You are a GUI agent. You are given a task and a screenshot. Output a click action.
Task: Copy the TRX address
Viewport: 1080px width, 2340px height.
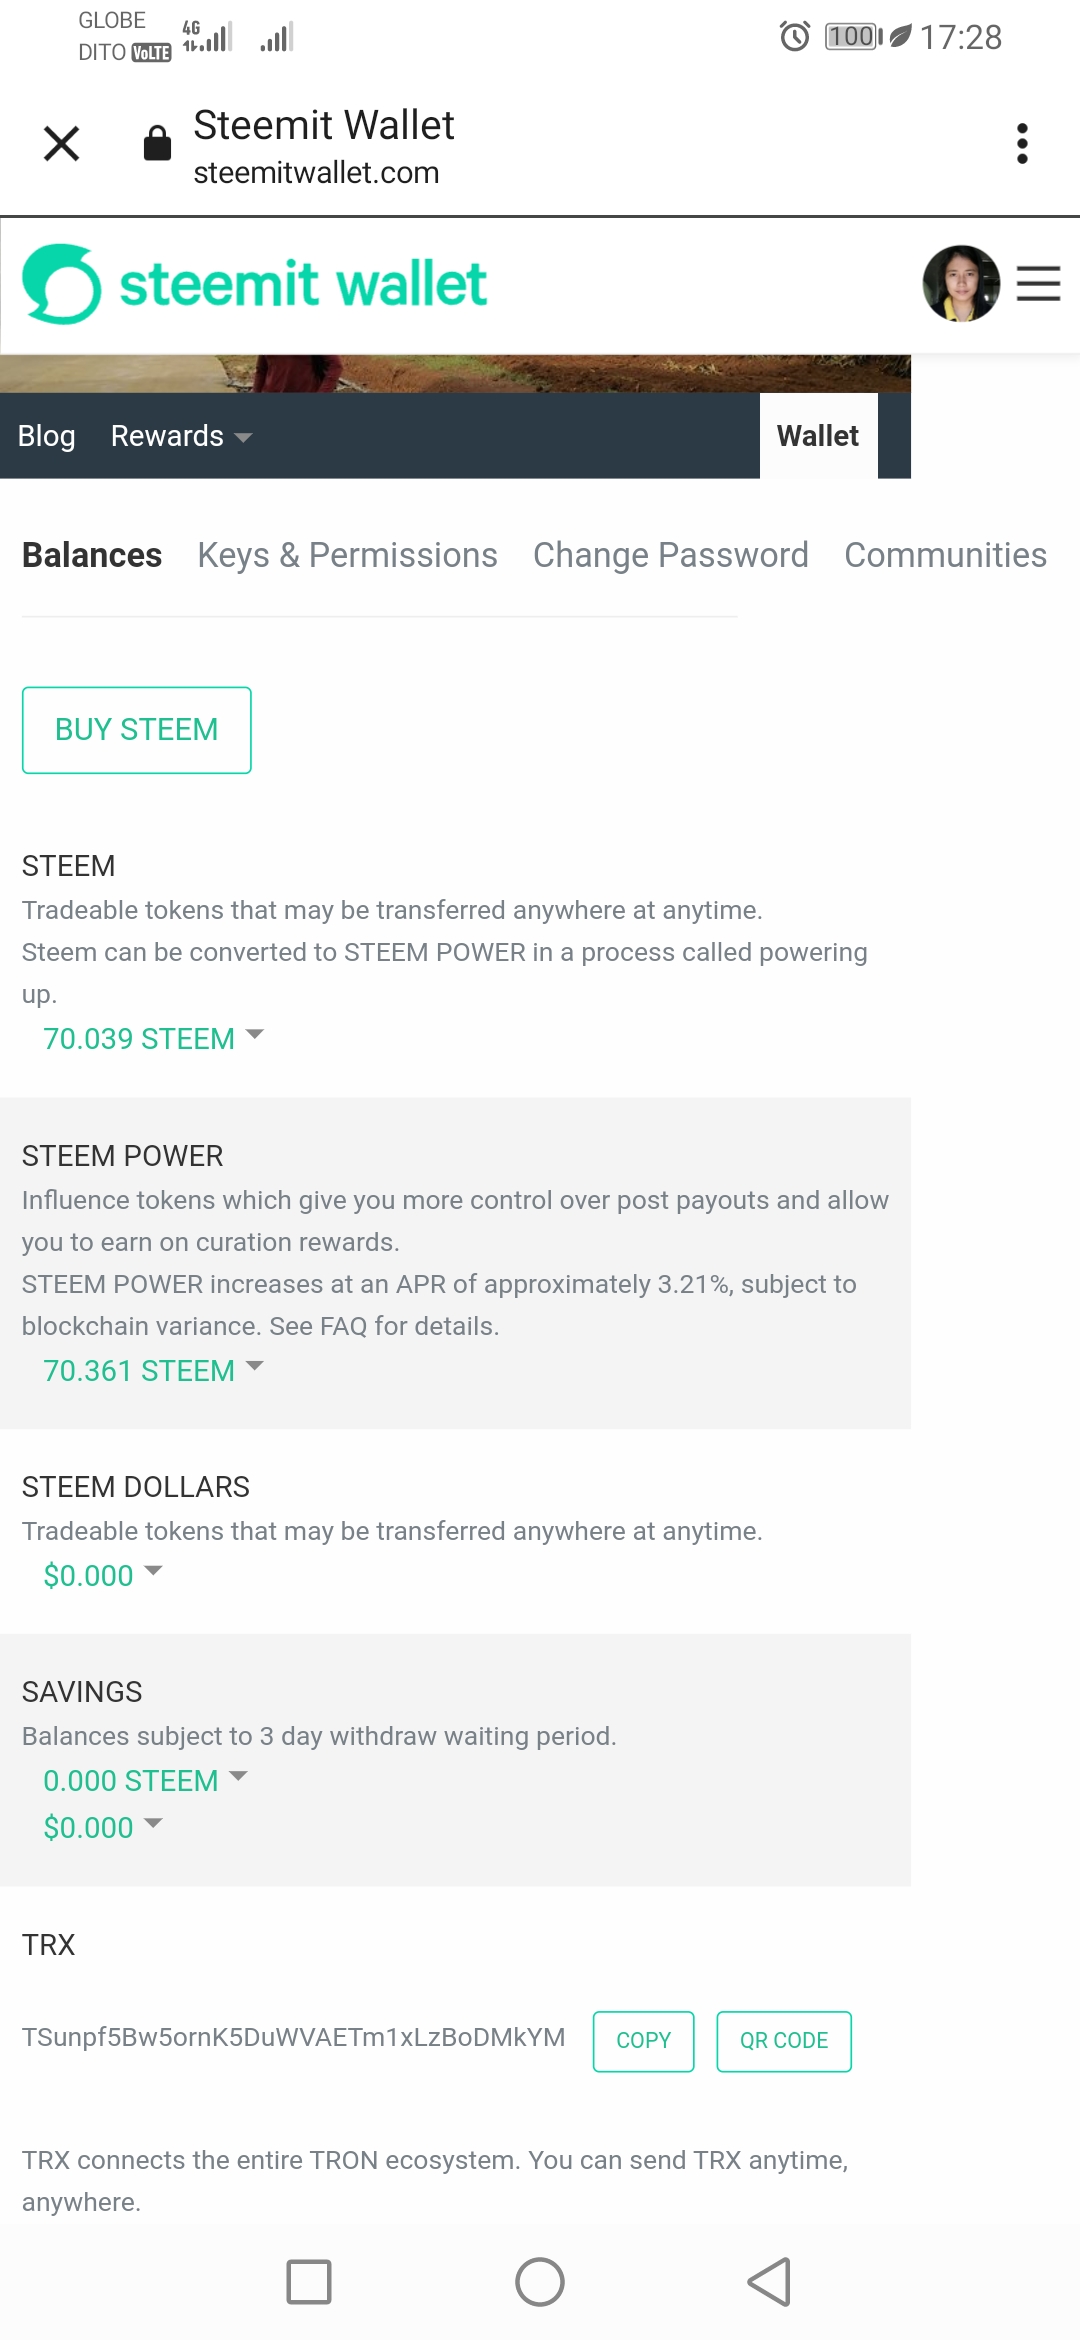(643, 2041)
